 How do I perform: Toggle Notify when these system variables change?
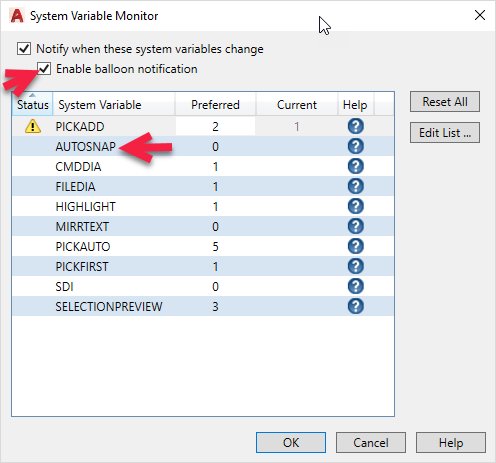(x=24, y=49)
